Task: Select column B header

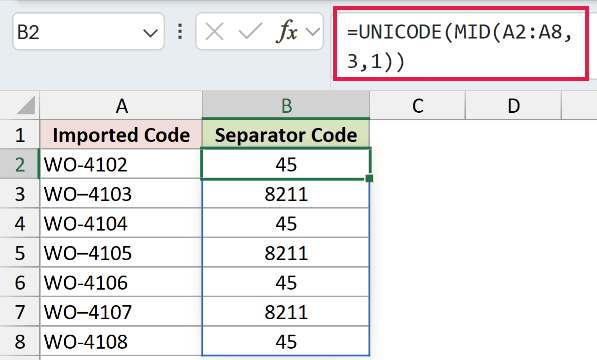Action: pos(286,105)
